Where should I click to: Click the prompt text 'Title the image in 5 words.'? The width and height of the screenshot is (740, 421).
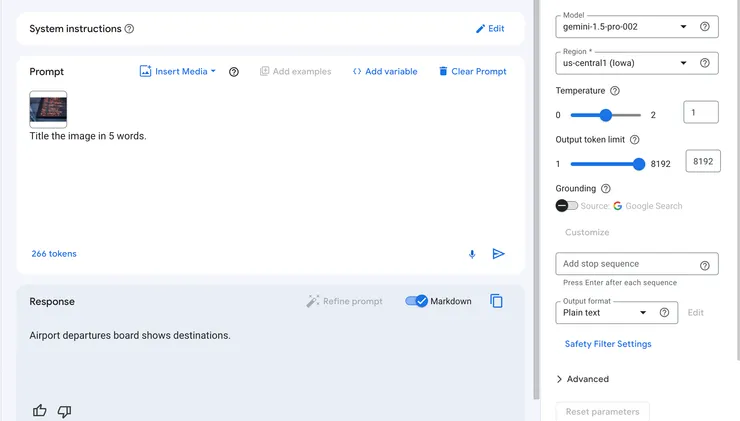(x=88, y=136)
